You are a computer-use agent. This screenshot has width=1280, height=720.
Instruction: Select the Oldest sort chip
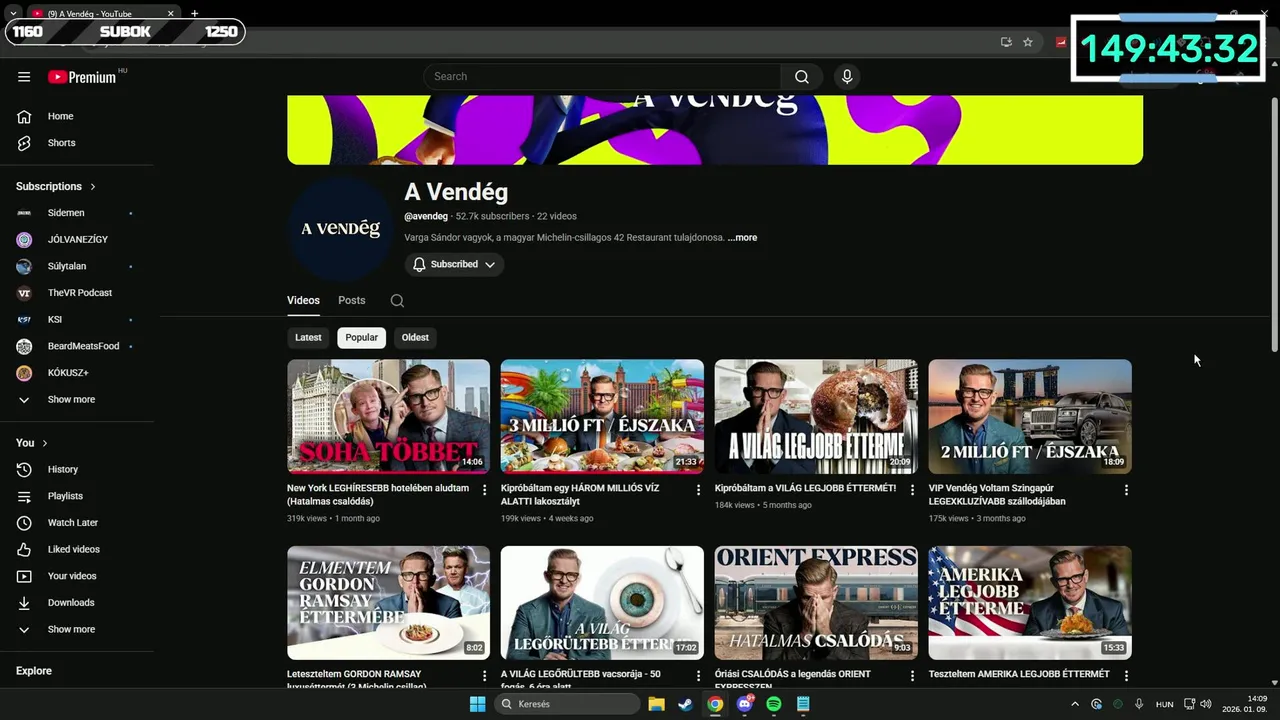tap(415, 338)
